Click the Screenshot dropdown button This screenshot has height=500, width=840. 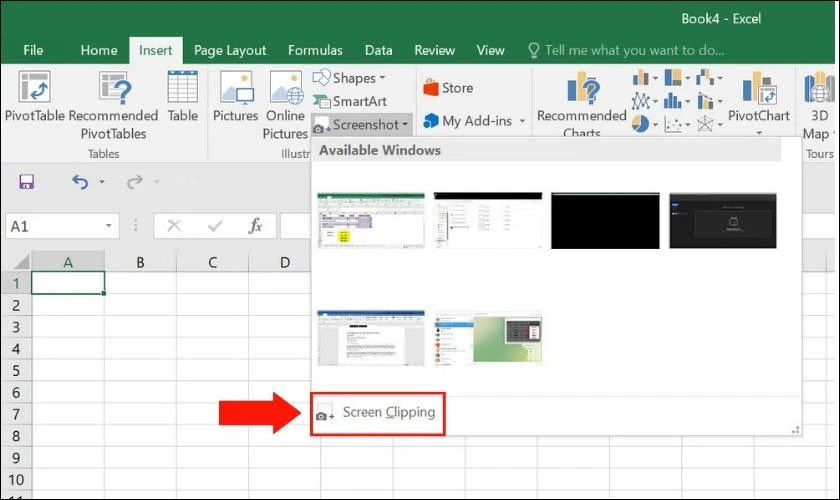pyautogui.click(x=362, y=124)
